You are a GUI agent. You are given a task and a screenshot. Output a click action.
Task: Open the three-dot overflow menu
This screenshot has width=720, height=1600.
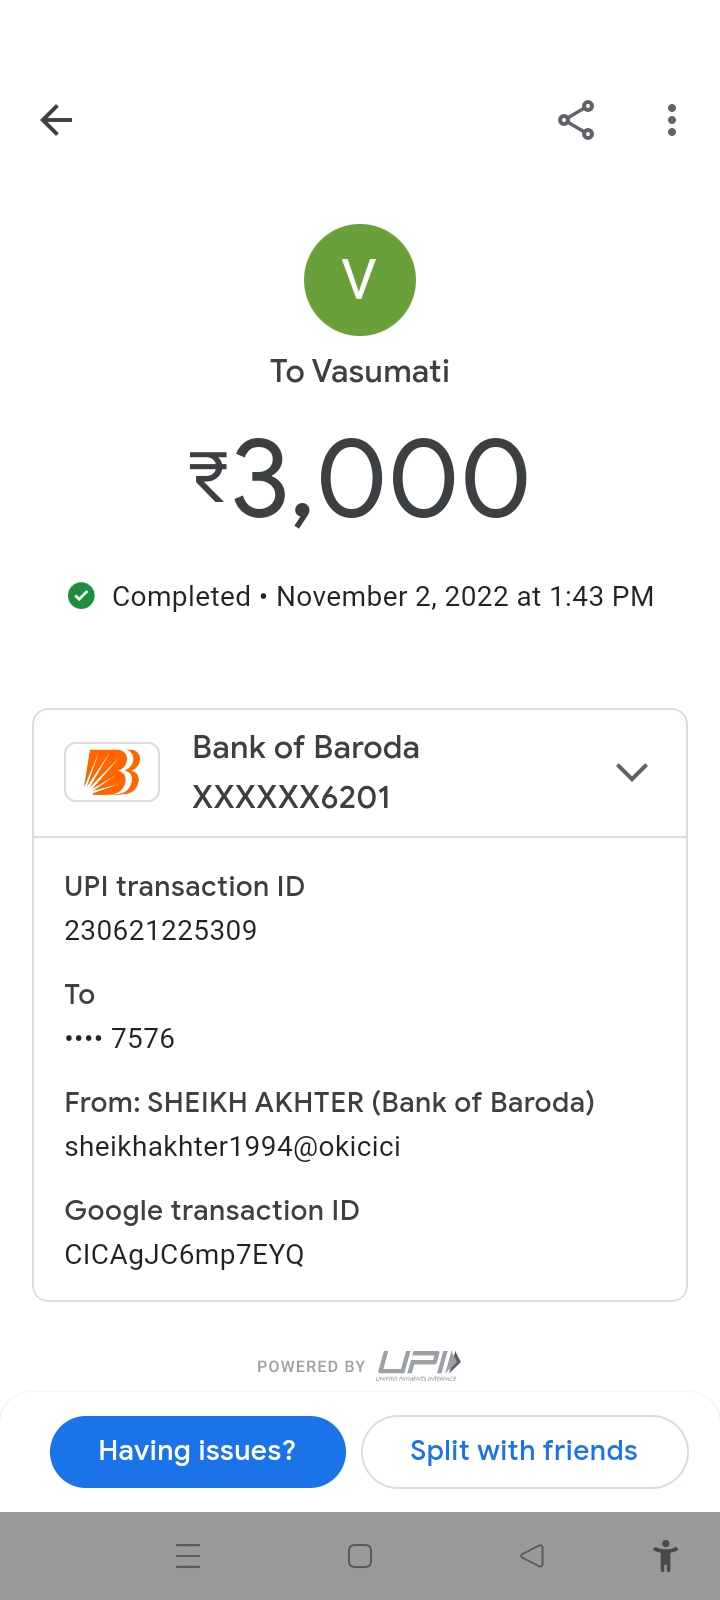click(x=672, y=121)
